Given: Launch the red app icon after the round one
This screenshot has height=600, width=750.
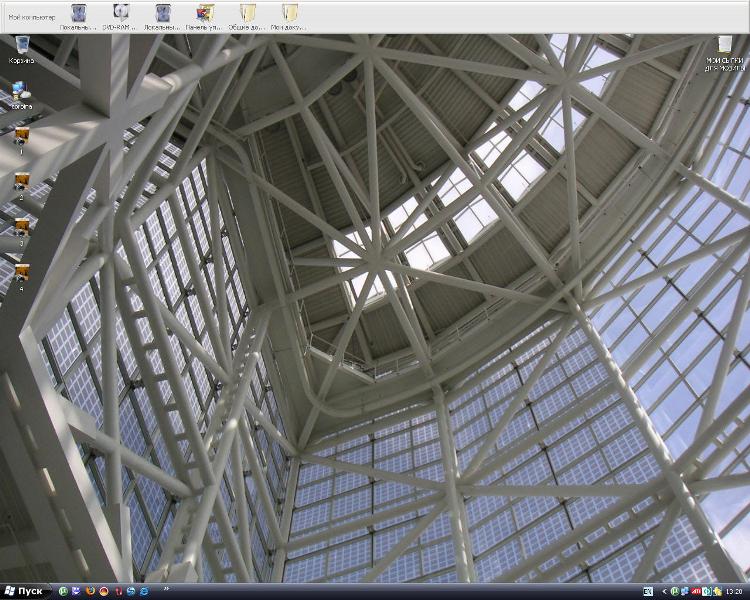Looking at the screenshot, I should click(x=119, y=591).
